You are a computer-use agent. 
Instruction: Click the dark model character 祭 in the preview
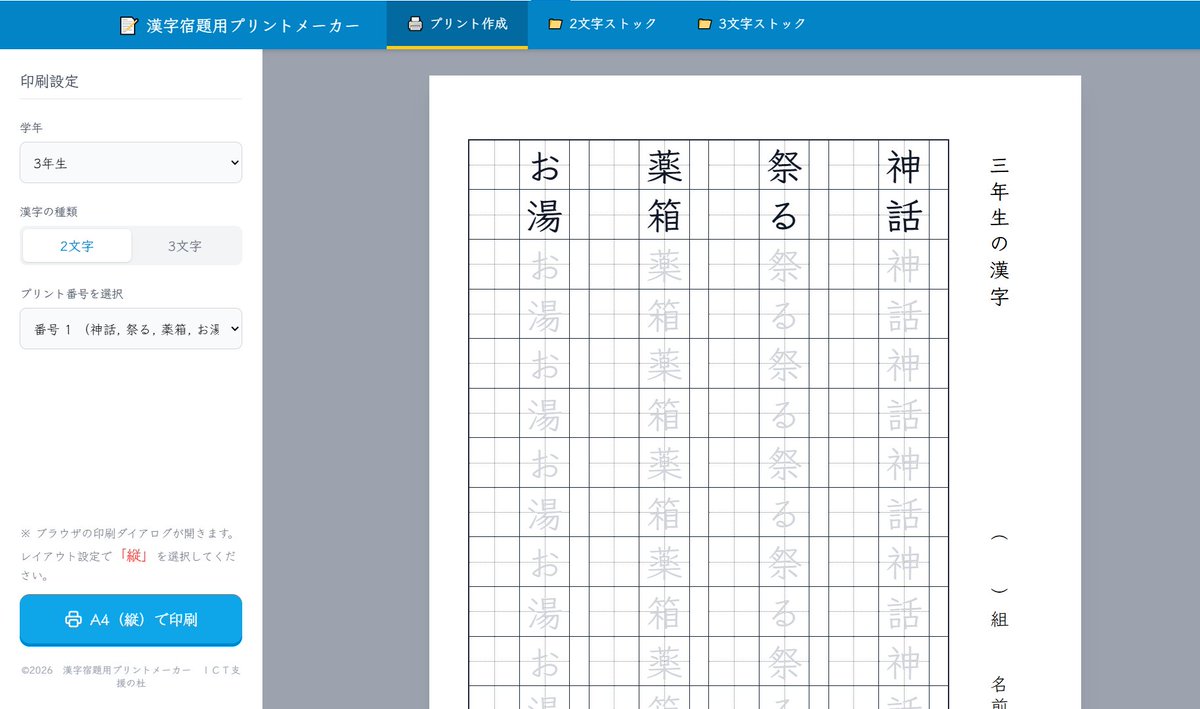click(784, 166)
